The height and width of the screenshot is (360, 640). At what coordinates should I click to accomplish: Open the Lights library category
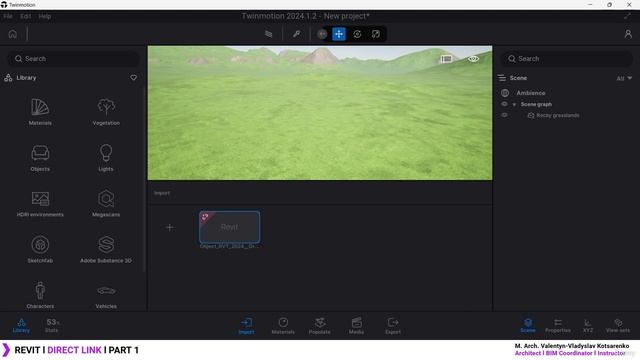tap(106, 158)
